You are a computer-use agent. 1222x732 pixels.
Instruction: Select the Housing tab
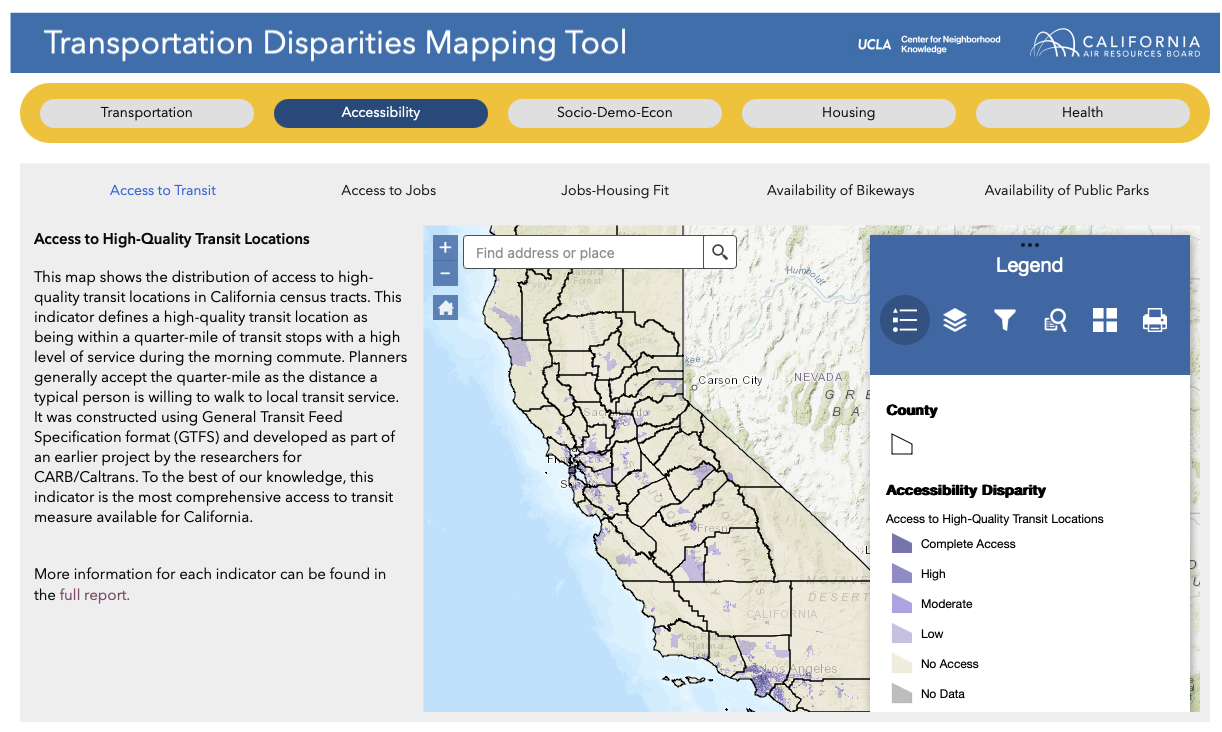tap(848, 113)
